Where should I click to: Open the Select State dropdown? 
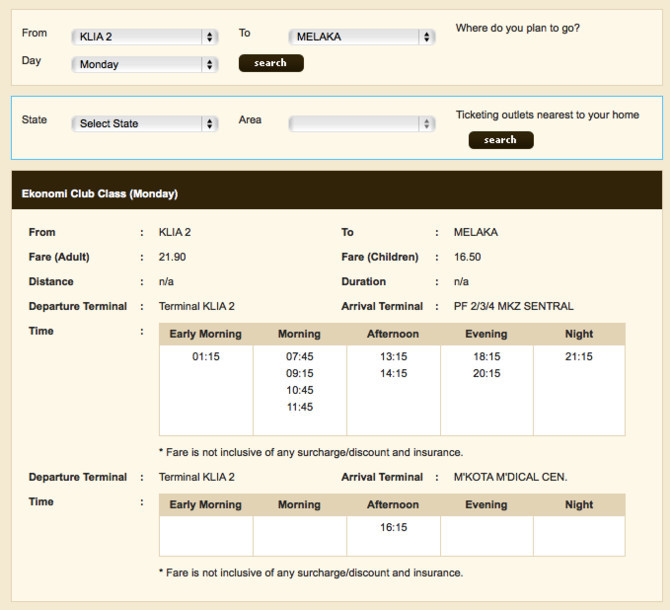(144, 124)
